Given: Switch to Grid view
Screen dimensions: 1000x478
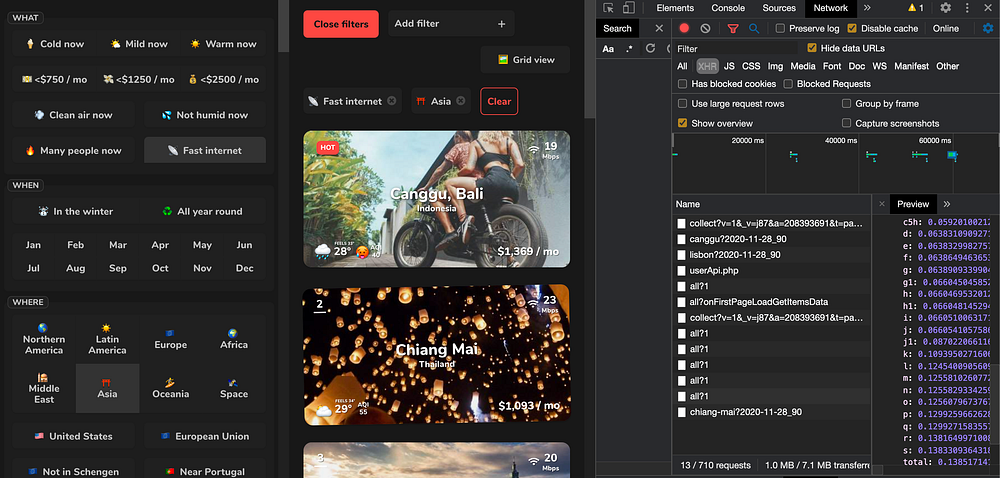Looking at the screenshot, I should pos(526,59).
